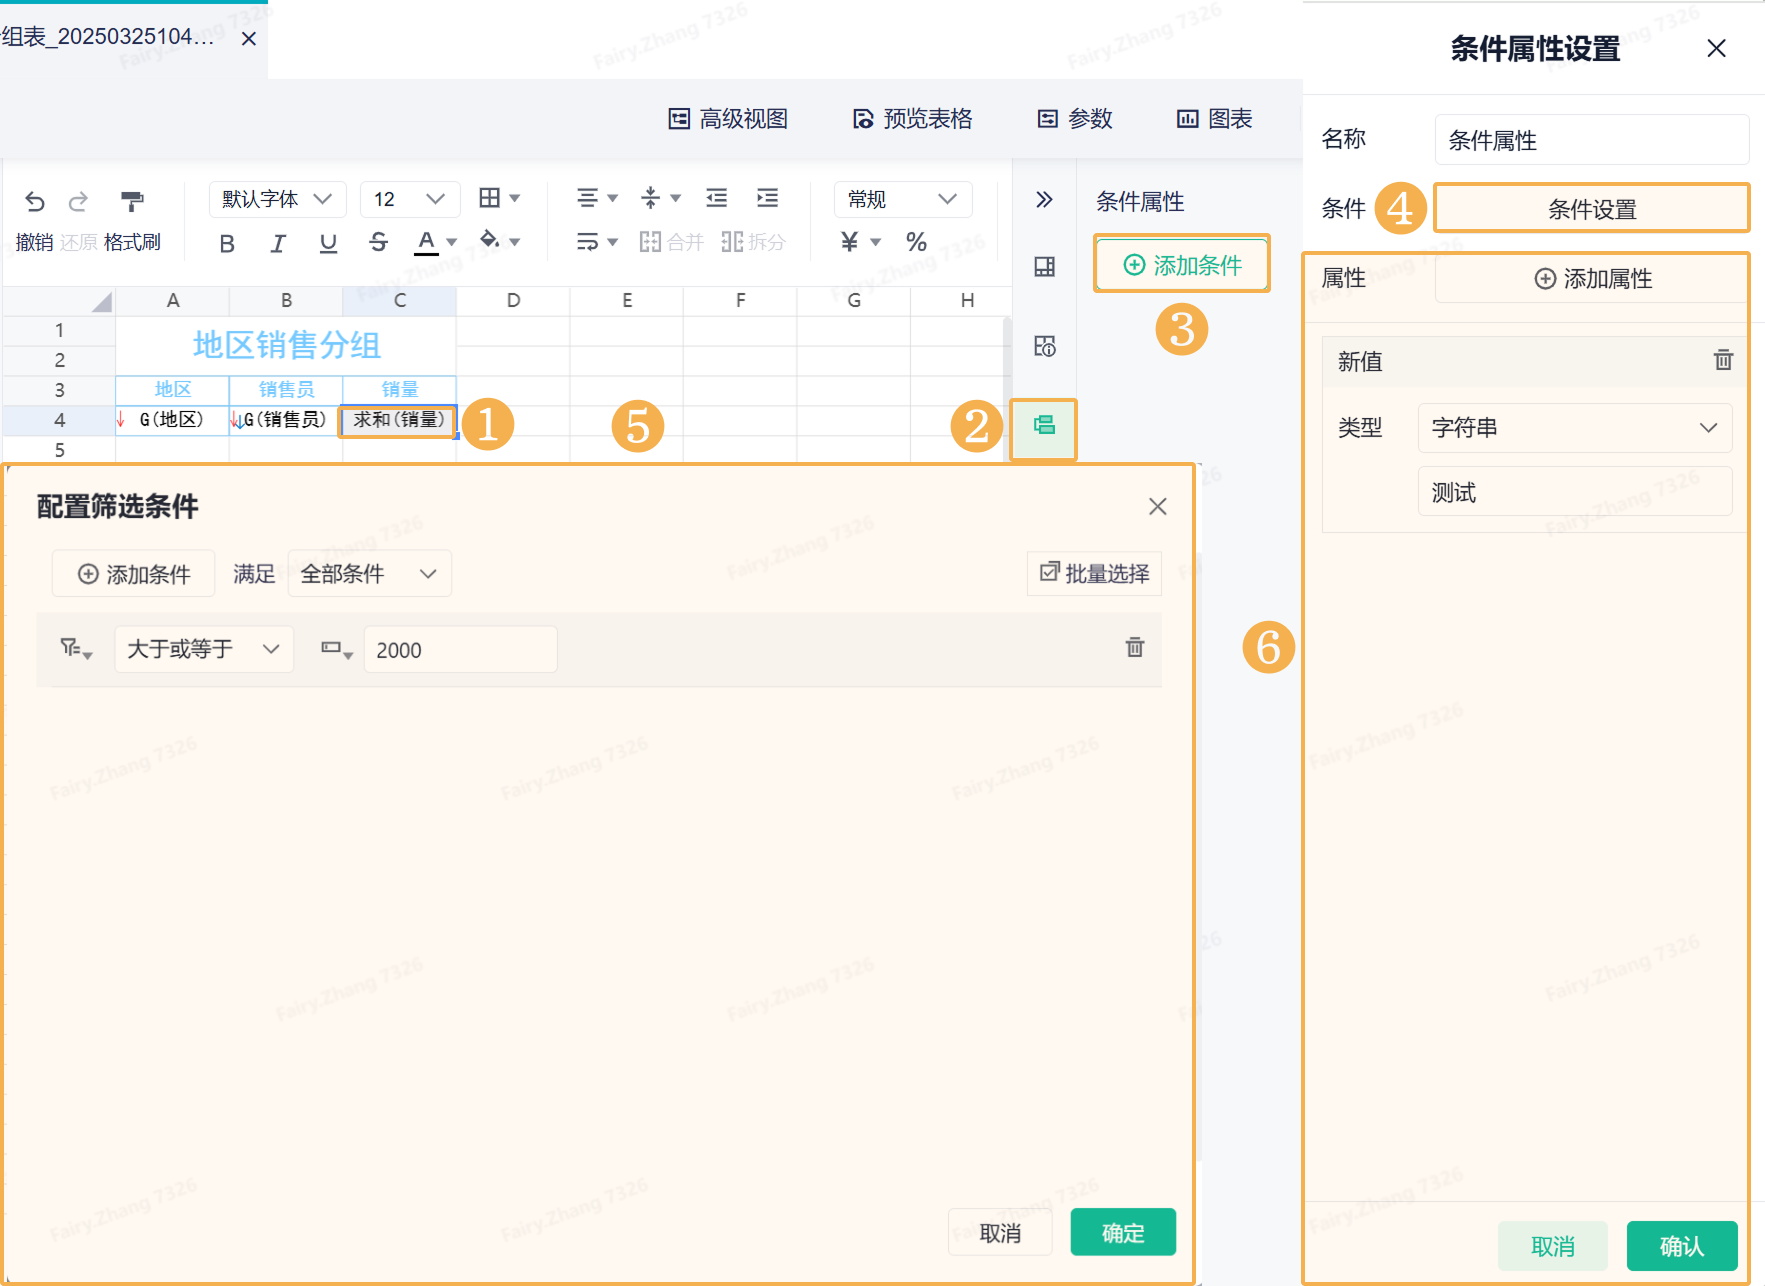The height and width of the screenshot is (1286, 1765).
Task: Activate the format painter (格式刷) tool
Action: [x=132, y=202]
